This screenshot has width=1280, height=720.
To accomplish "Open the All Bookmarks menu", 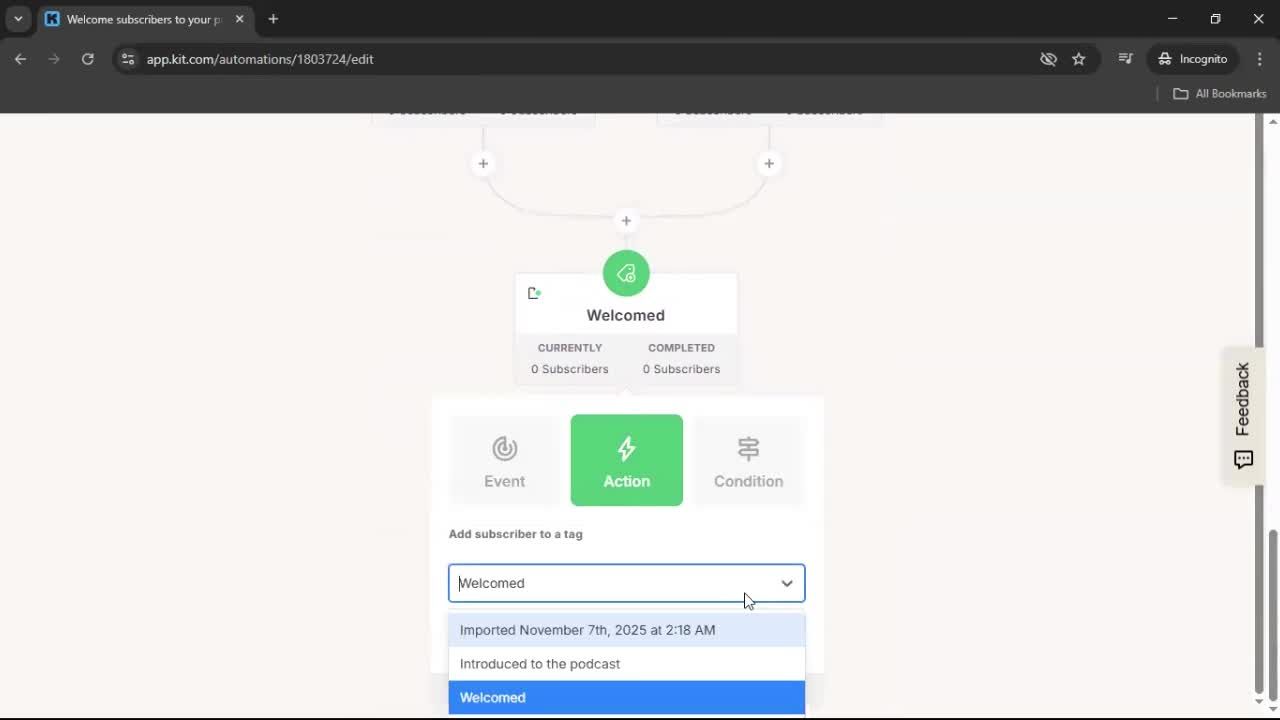I will [1219, 93].
